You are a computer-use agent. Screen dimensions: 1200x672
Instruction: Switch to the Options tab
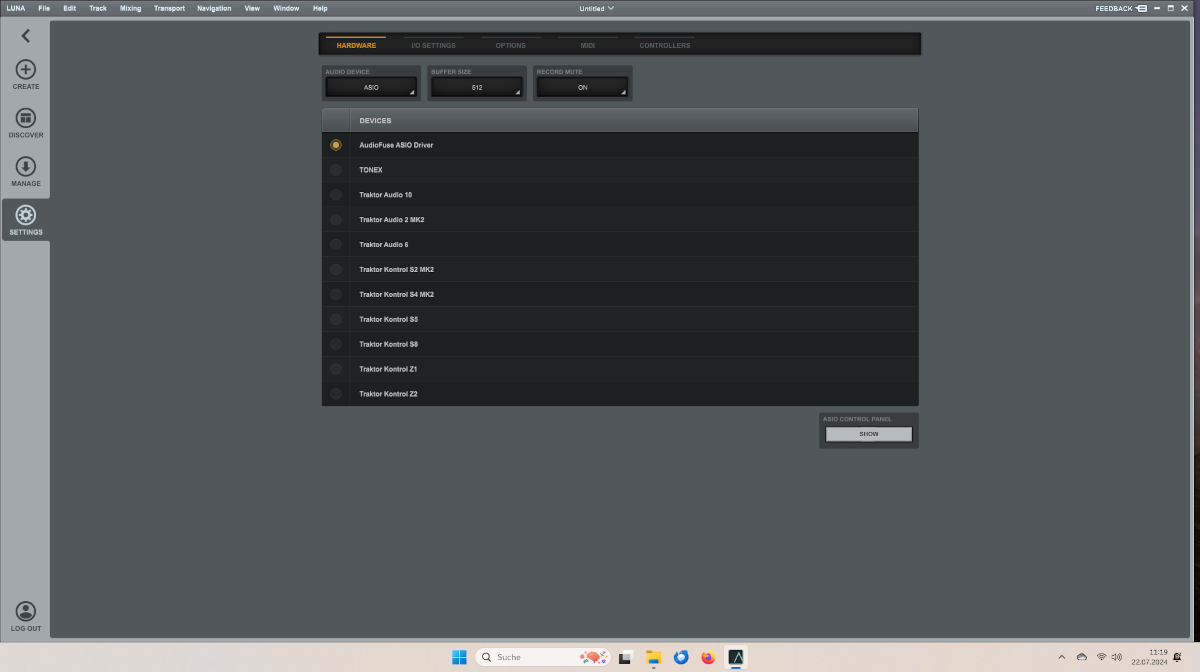click(510, 45)
